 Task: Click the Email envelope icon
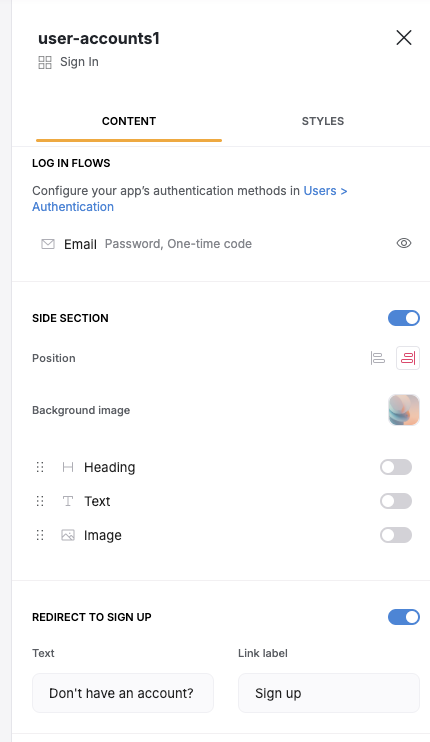click(x=48, y=244)
